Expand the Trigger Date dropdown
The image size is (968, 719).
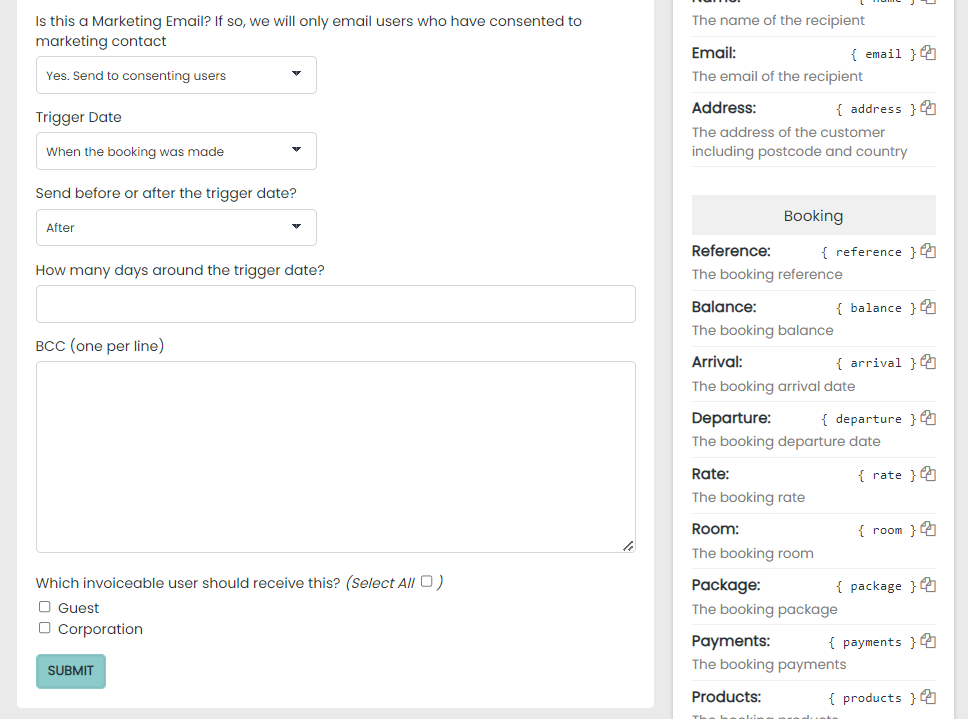coord(176,151)
